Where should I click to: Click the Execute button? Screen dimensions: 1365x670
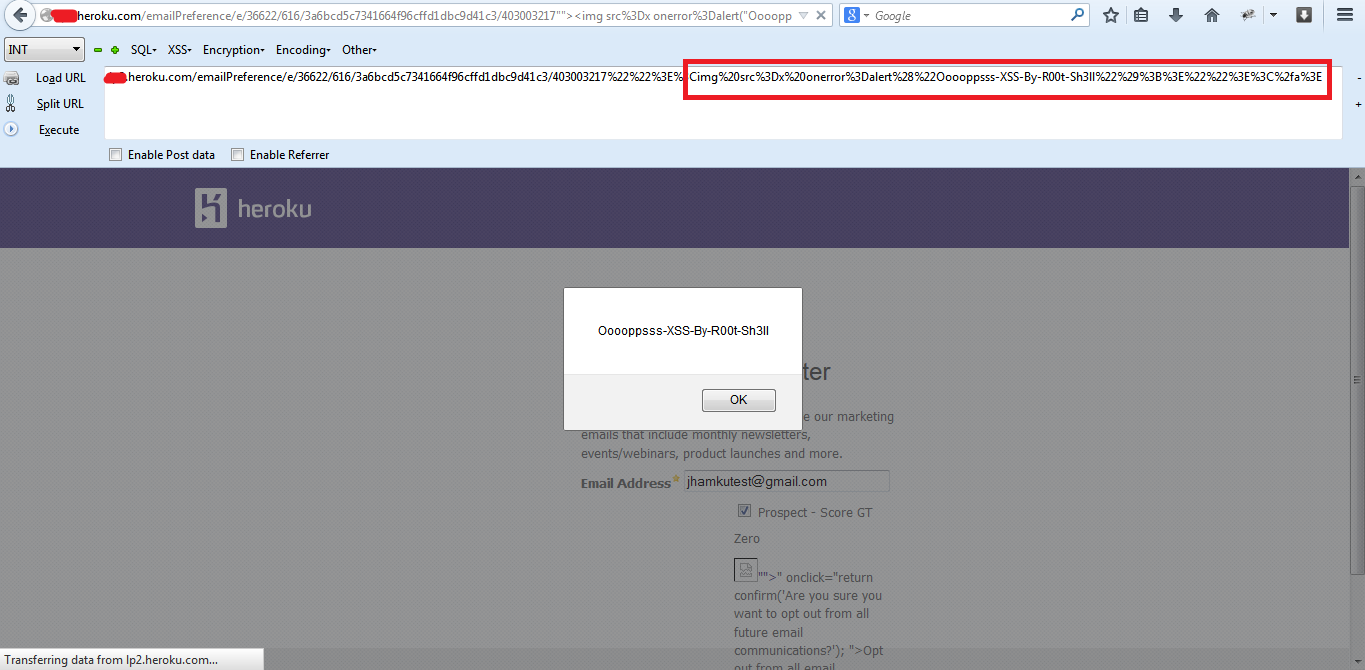(59, 130)
